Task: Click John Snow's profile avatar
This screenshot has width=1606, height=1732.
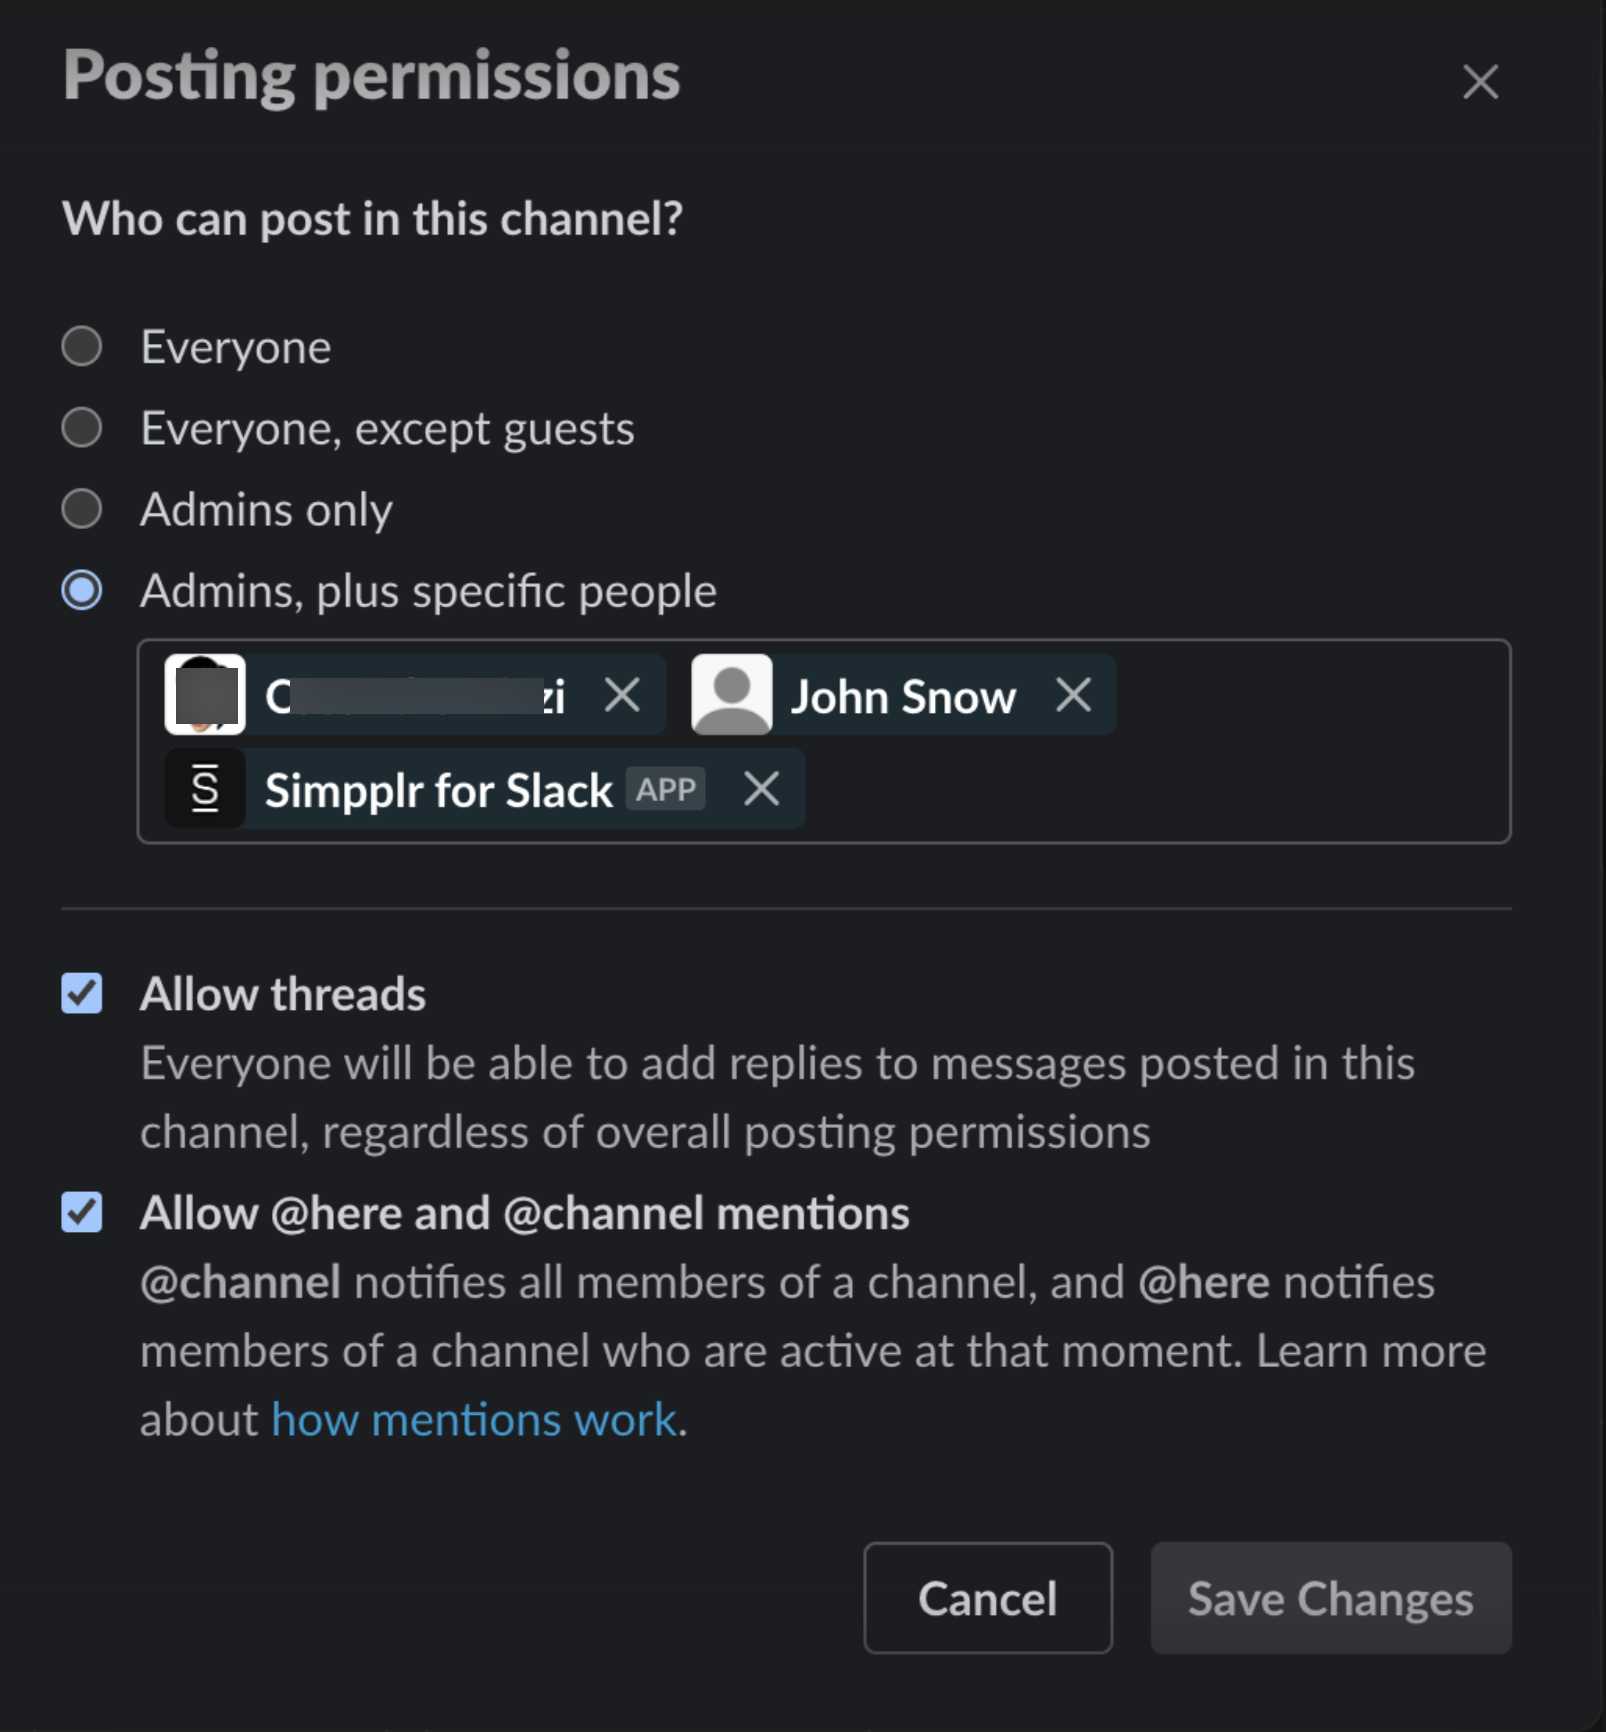Action: pos(732,696)
